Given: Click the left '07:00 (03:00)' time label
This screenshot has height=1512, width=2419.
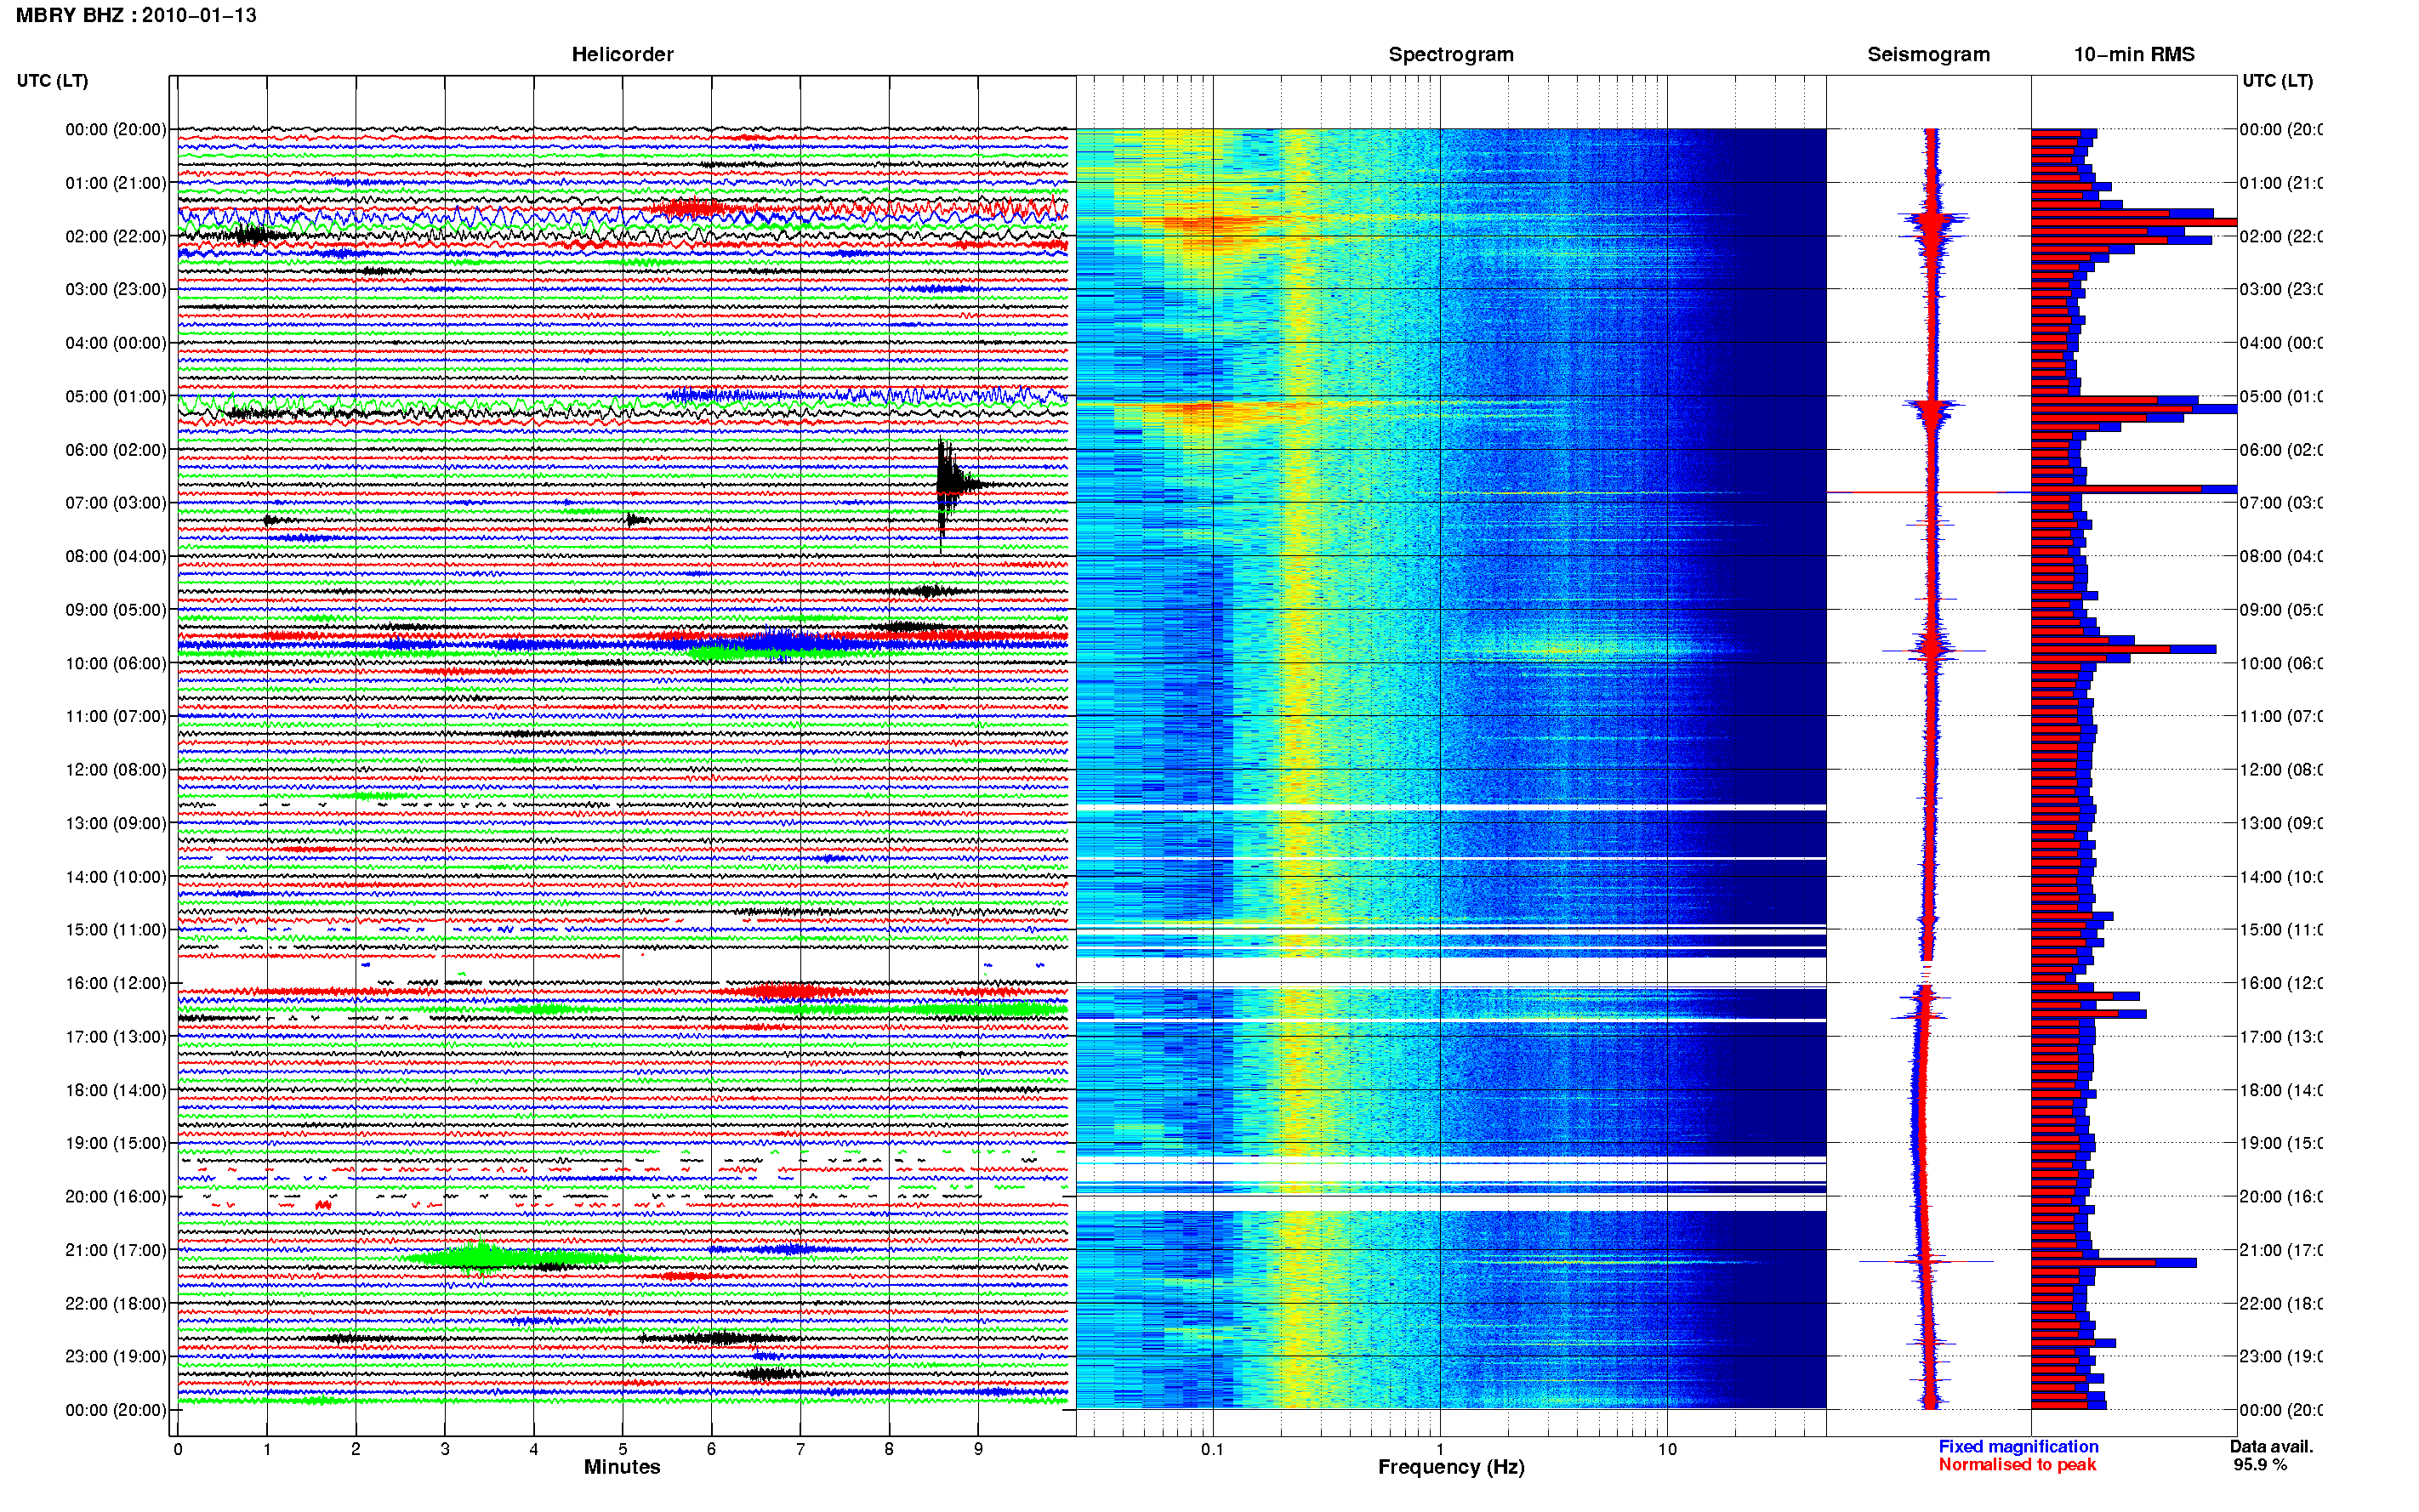Looking at the screenshot, I should (115, 502).
